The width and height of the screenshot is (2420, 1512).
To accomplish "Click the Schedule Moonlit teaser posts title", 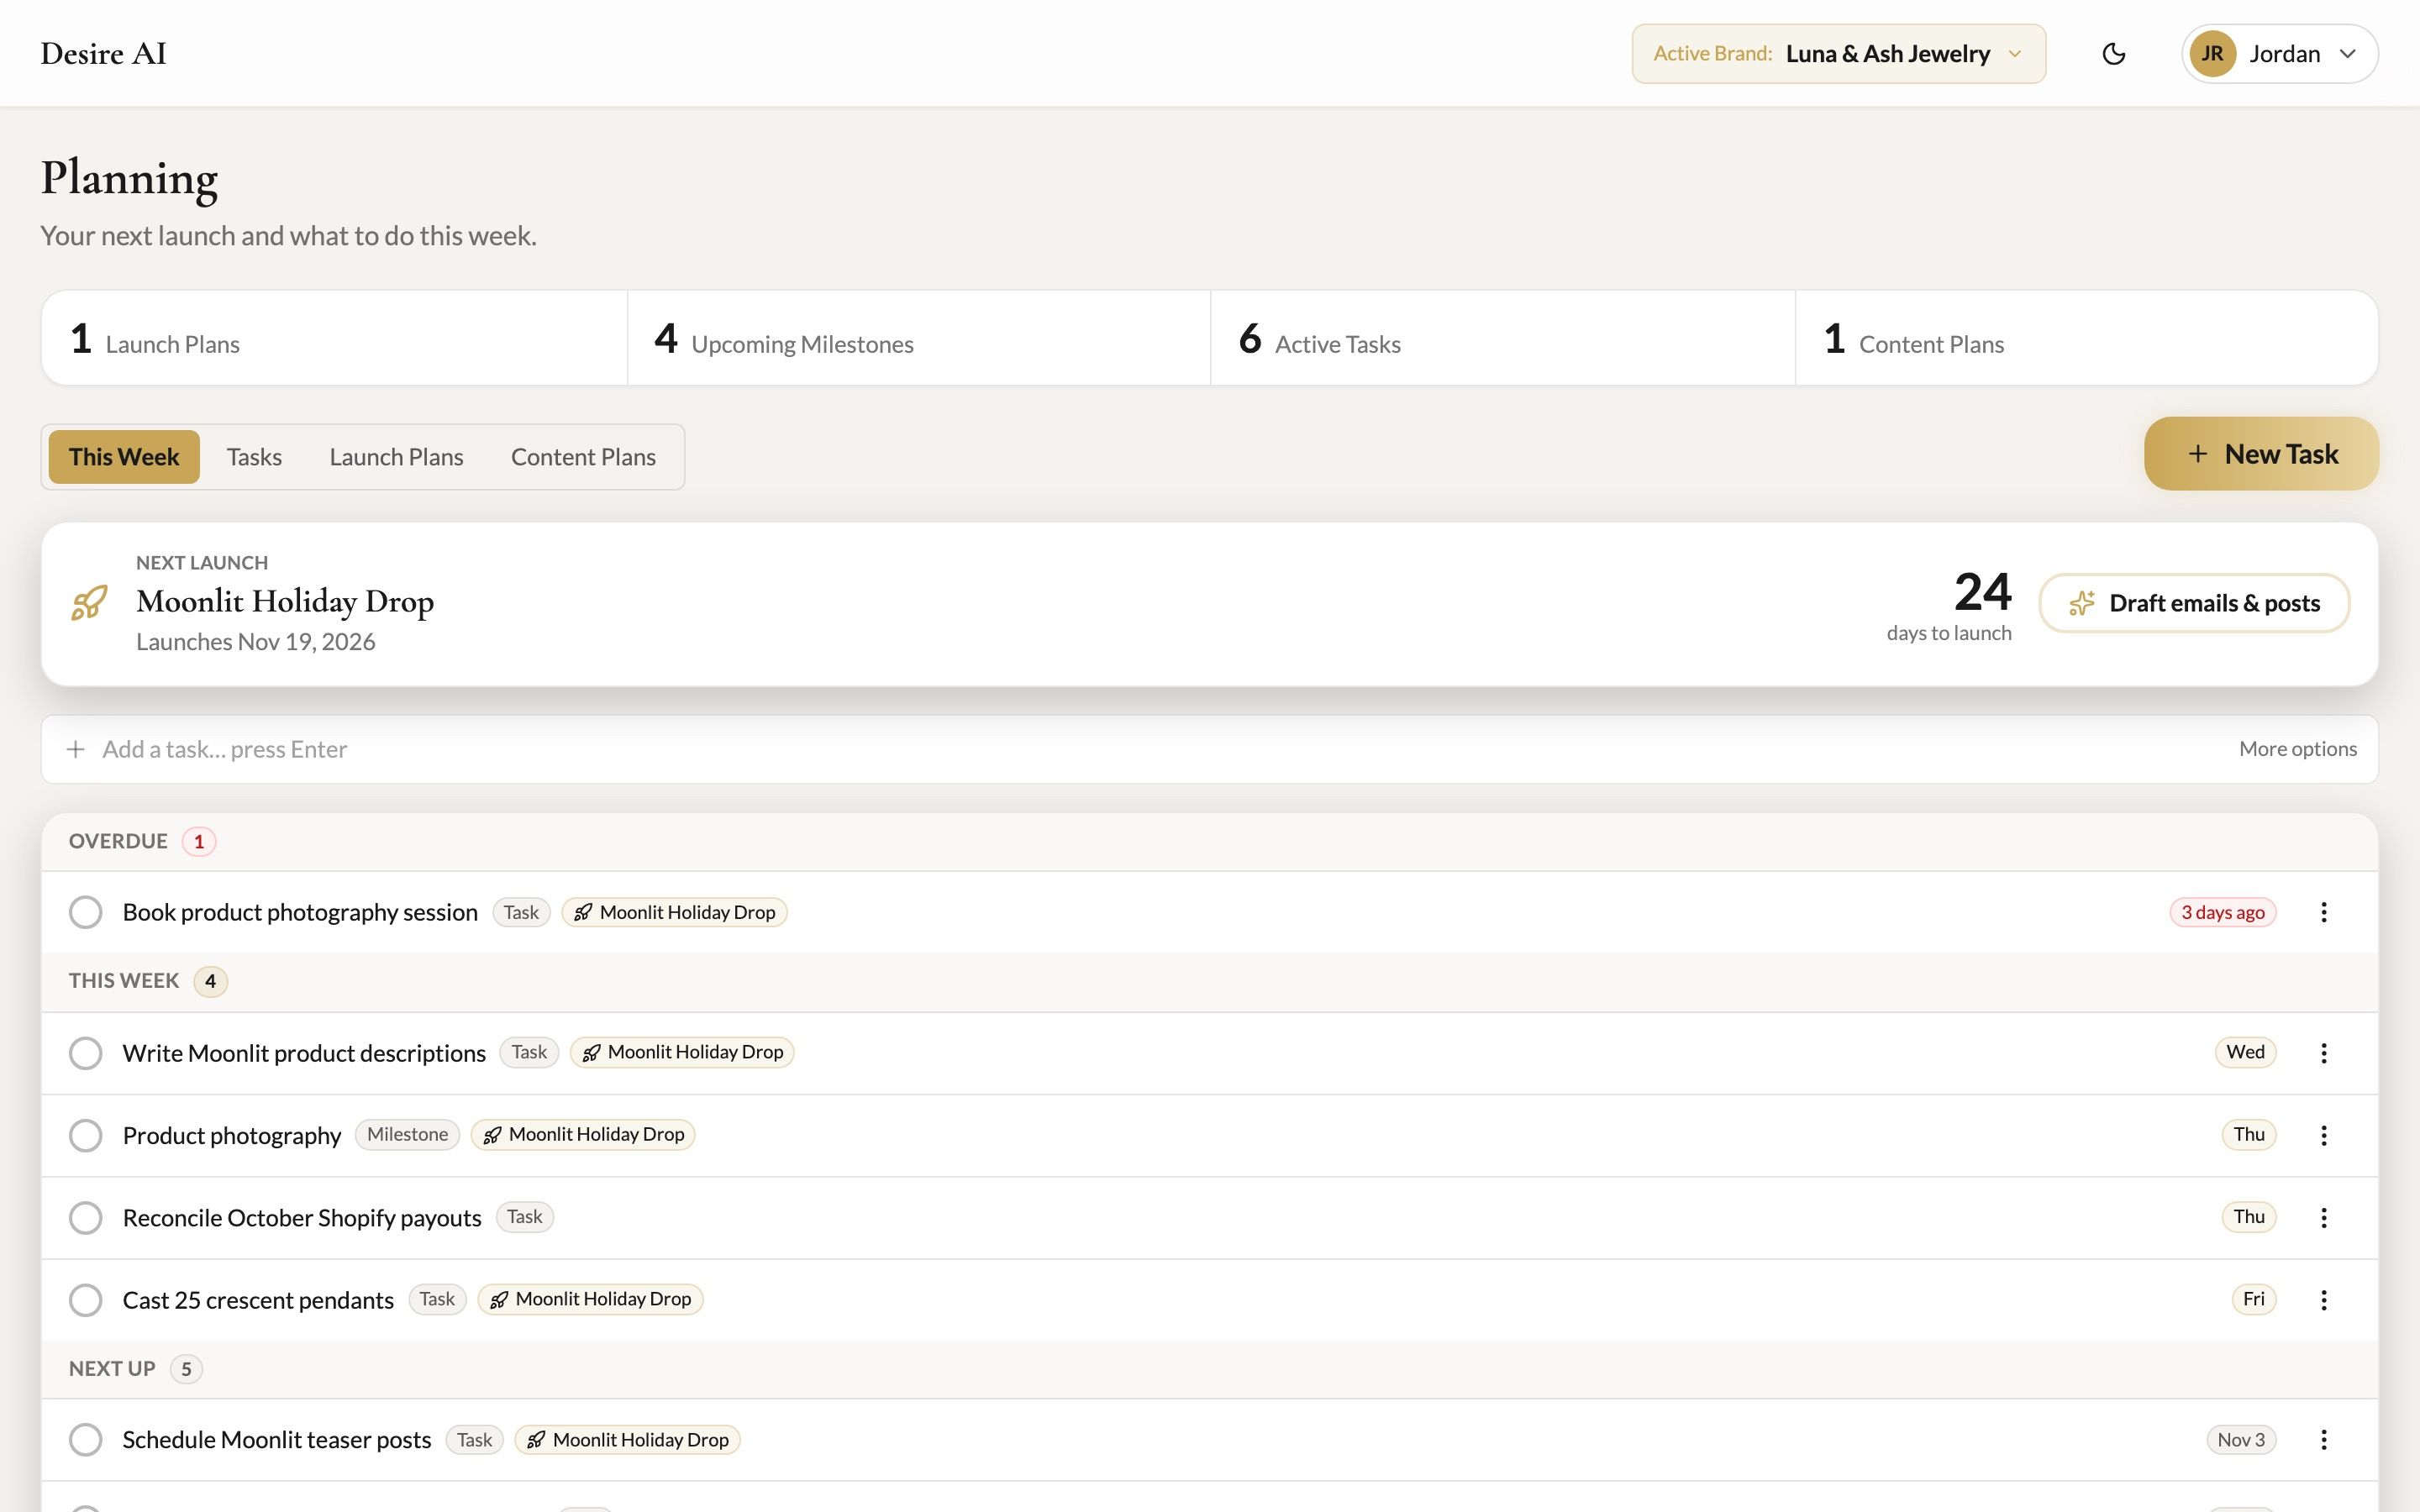I will click(277, 1440).
